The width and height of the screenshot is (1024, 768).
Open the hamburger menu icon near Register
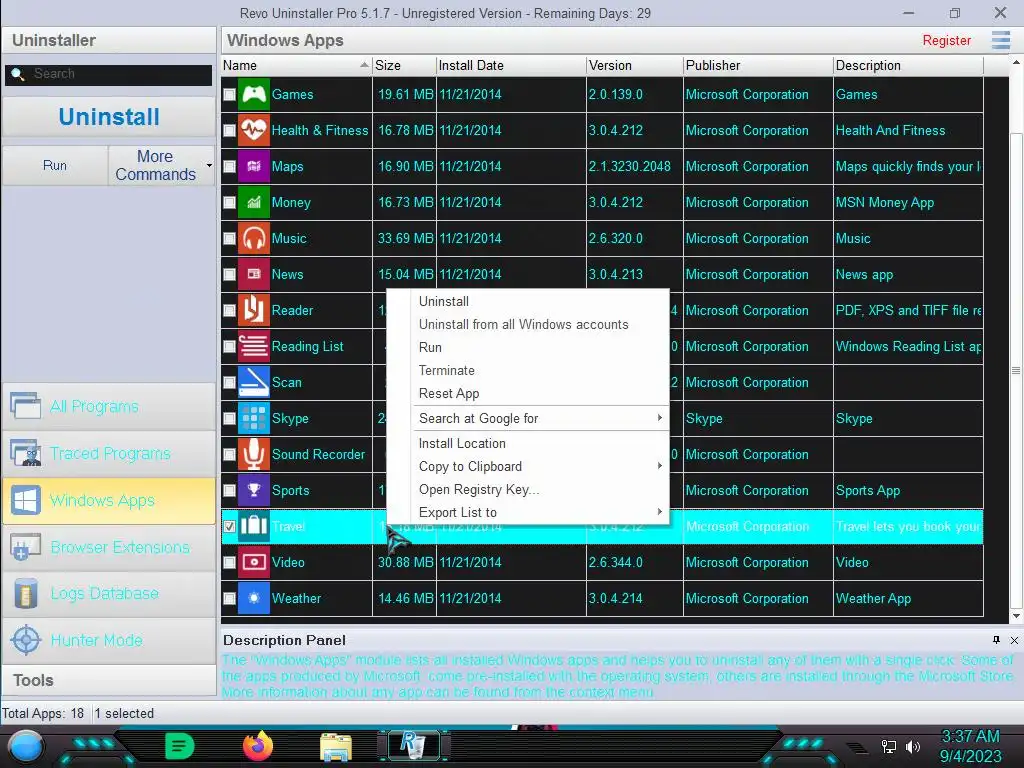click(x=1000, y=40)
